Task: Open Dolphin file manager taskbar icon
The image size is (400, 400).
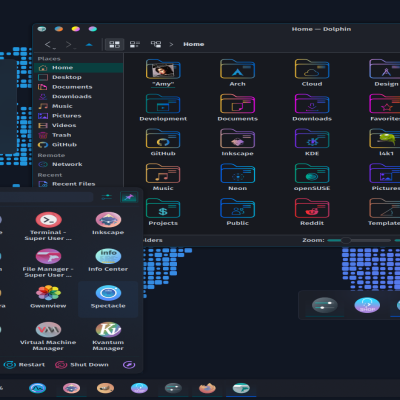Action: 241,388
